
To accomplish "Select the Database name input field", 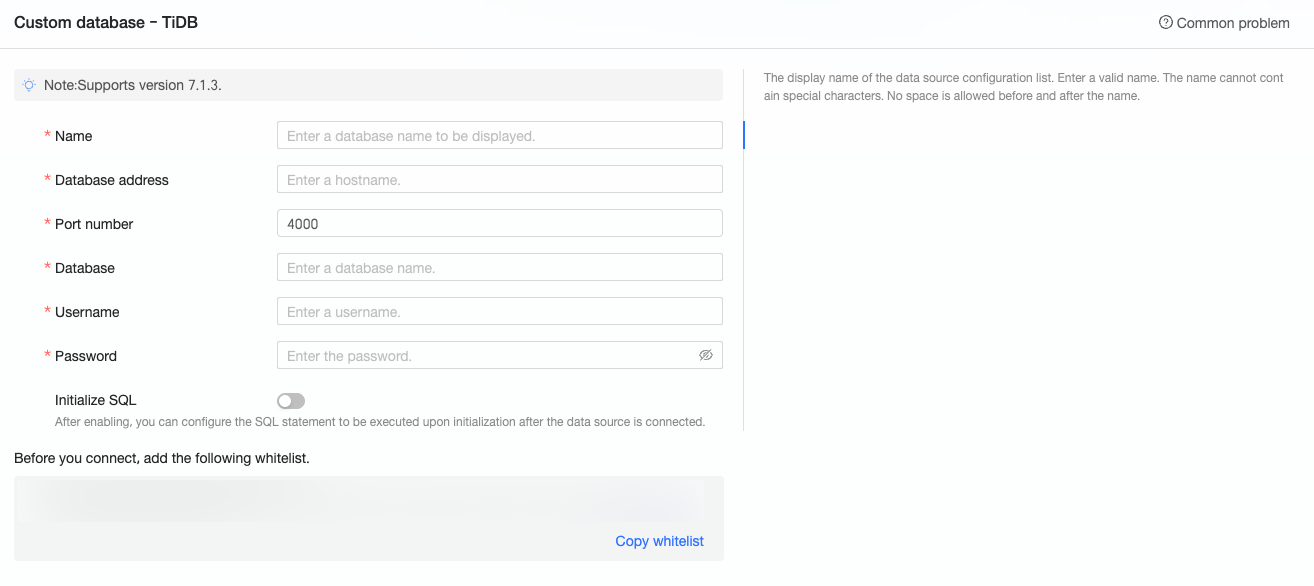I will coord(499,268).
